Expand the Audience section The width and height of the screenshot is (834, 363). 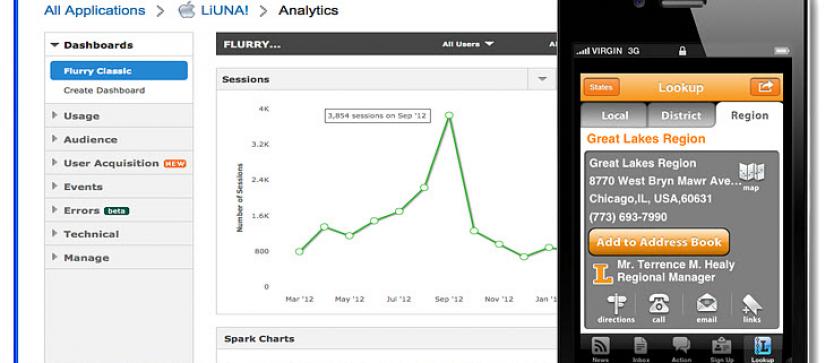(x=119, y=139)
